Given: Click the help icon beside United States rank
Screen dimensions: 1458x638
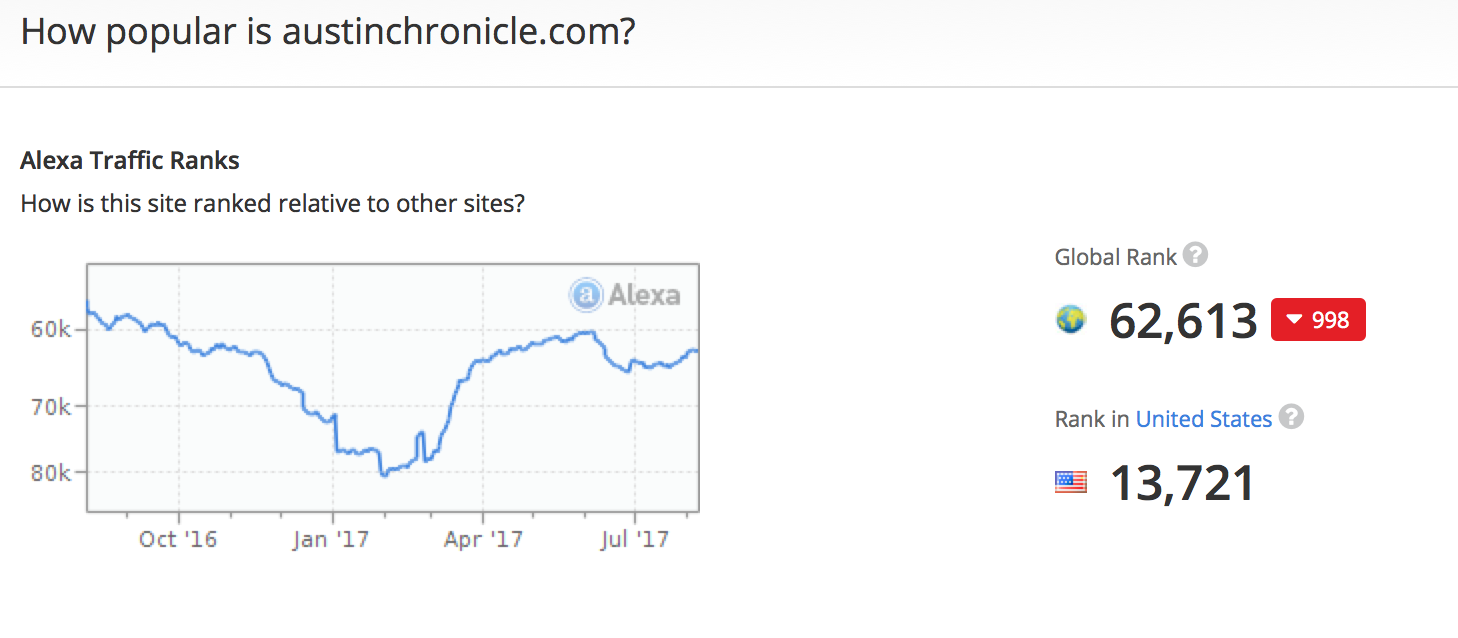Looking at the screenshot, I should (1291, 418).
